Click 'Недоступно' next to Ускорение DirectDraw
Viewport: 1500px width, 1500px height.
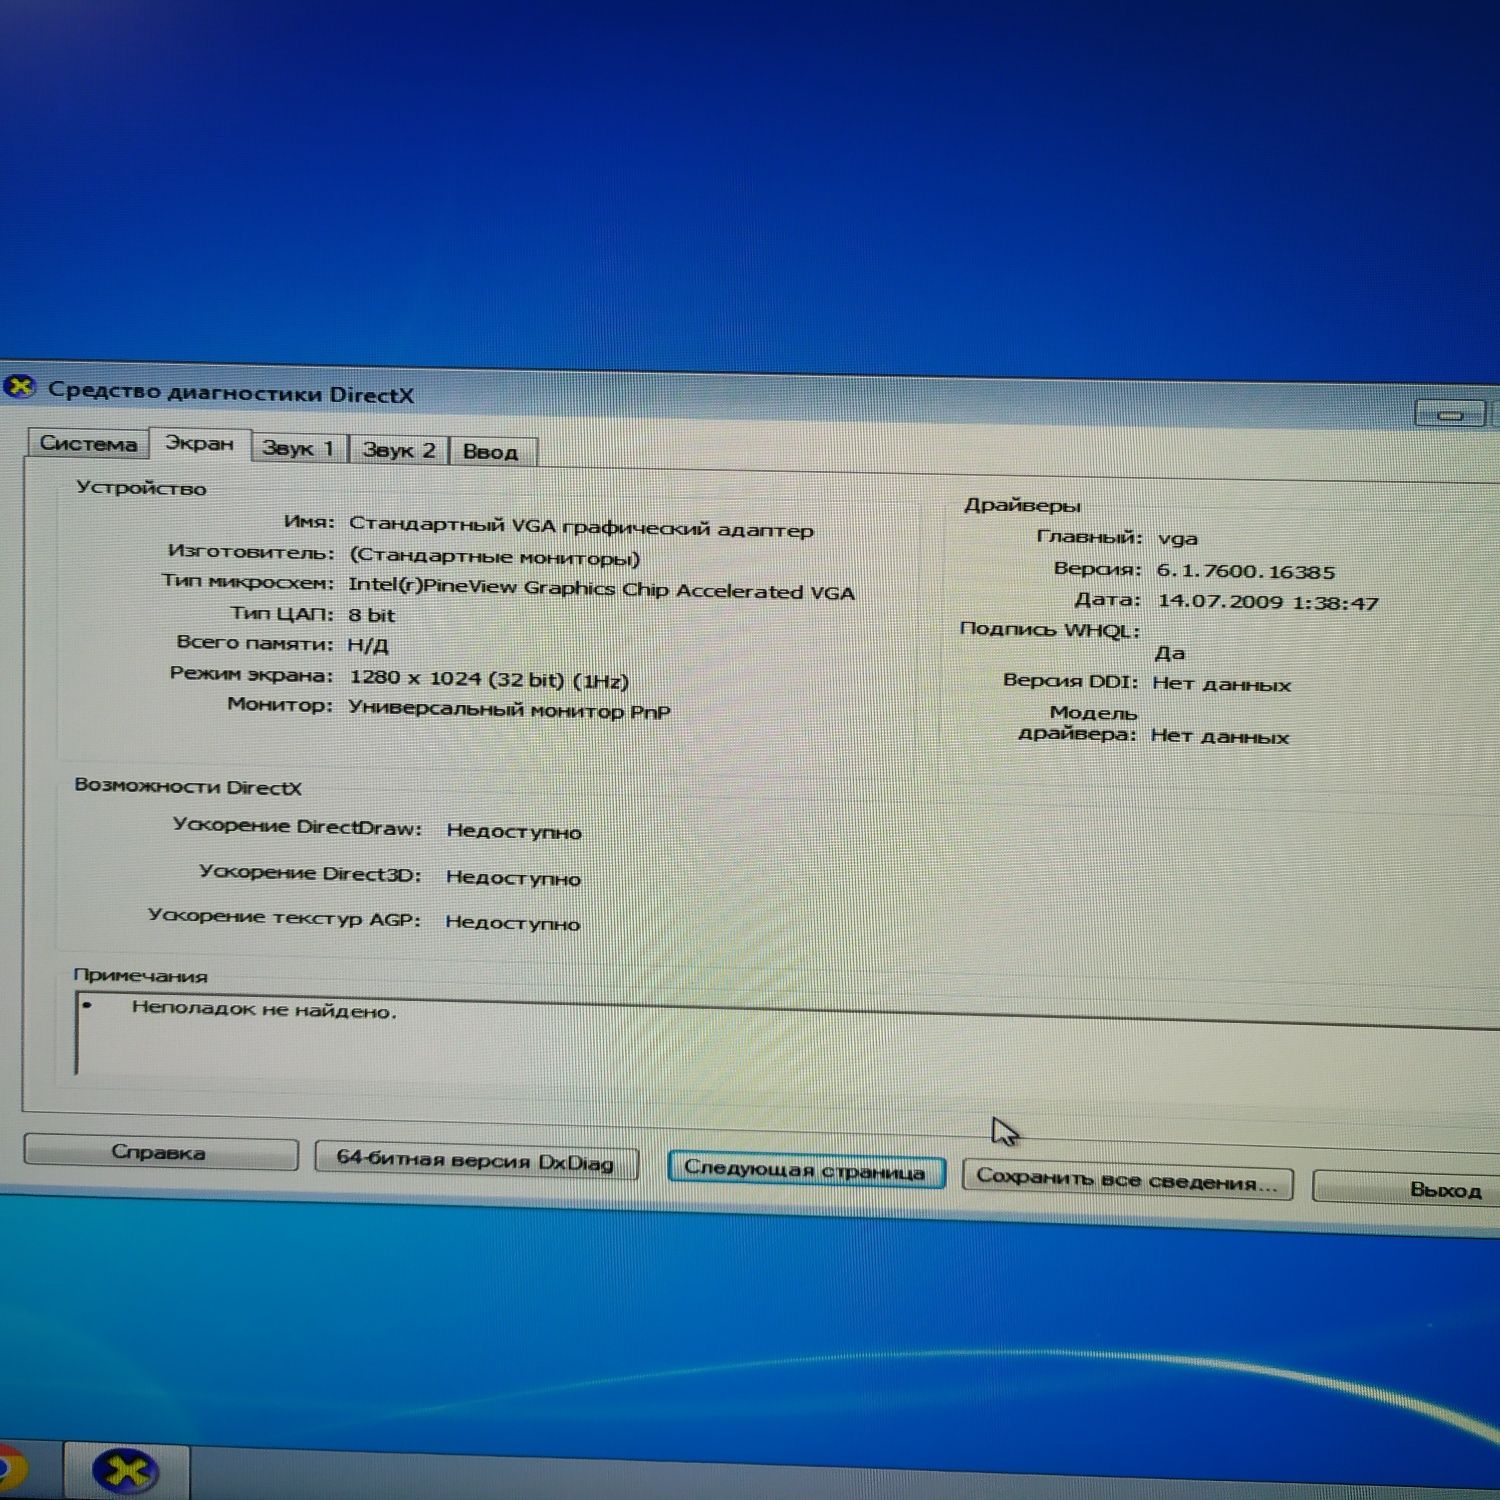click(514, 831)
